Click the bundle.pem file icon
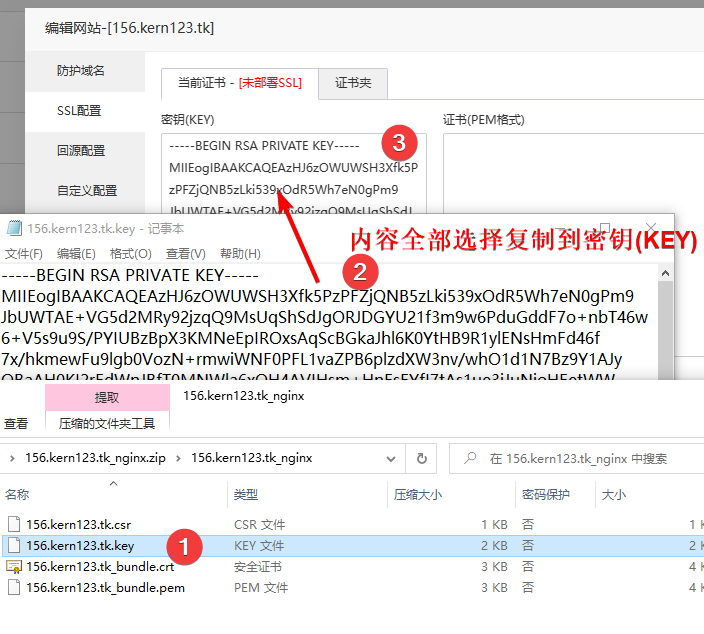This screenshot has height=634, width=704. coord(14,587)
